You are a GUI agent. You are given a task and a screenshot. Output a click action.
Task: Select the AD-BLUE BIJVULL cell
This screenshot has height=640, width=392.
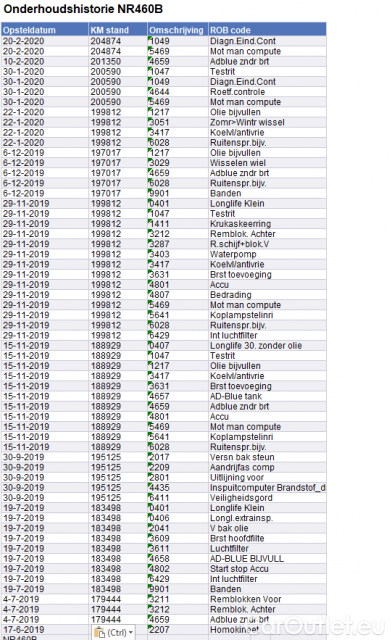(x=267, y=558)
